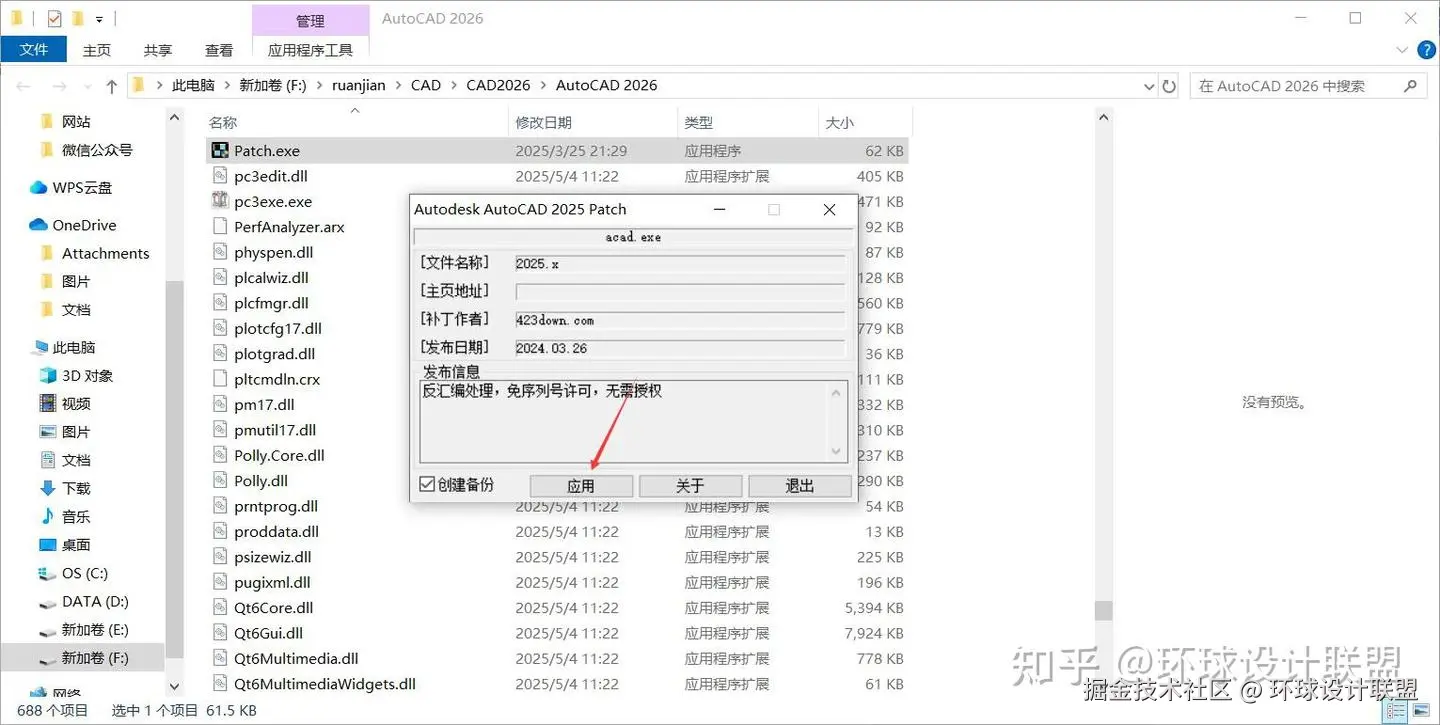Open the 应用程序工具 ribbon tab
The width and height of the screenshot is (1440, 725).
coord(310,50)
